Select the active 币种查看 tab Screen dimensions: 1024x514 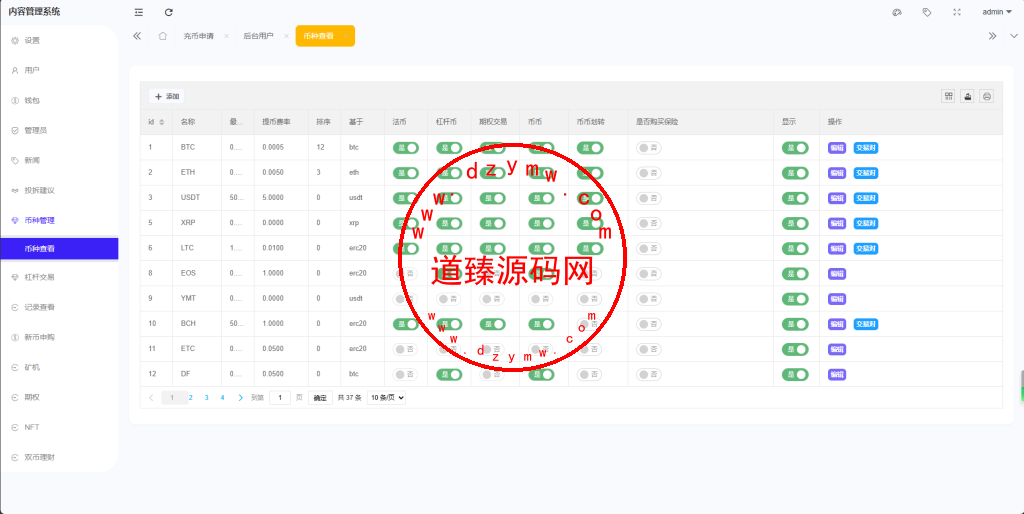(x=325, y=36)
